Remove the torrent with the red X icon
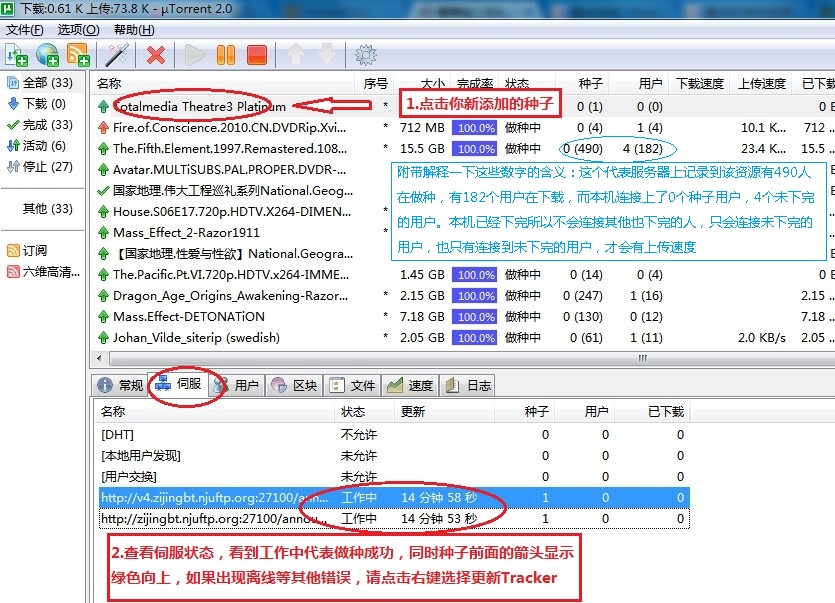 (x=156, y=54)
